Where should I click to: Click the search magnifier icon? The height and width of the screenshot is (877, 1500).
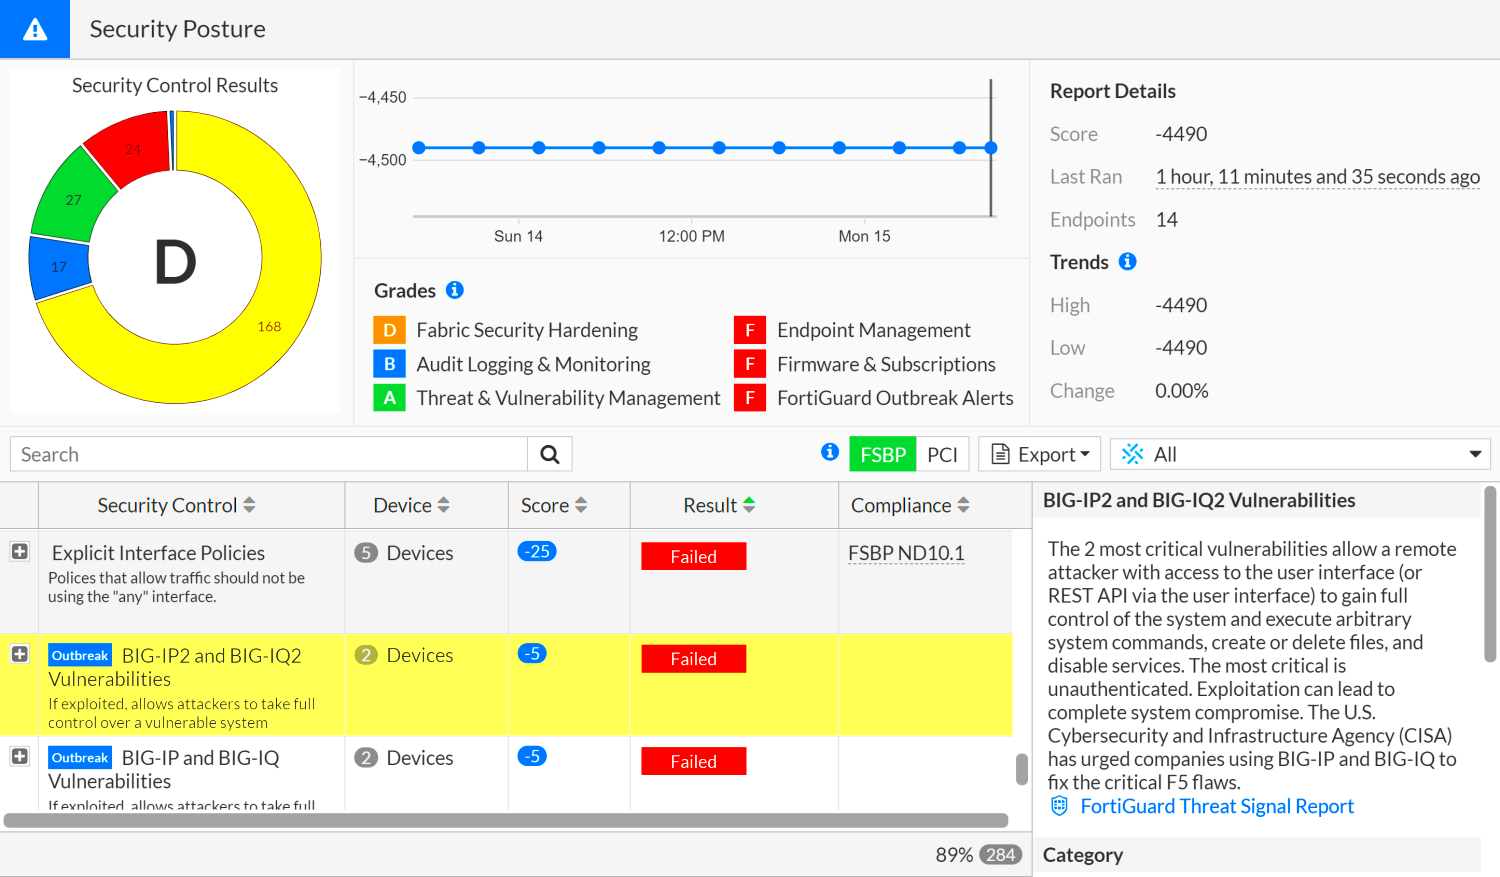tap(549, 453)
